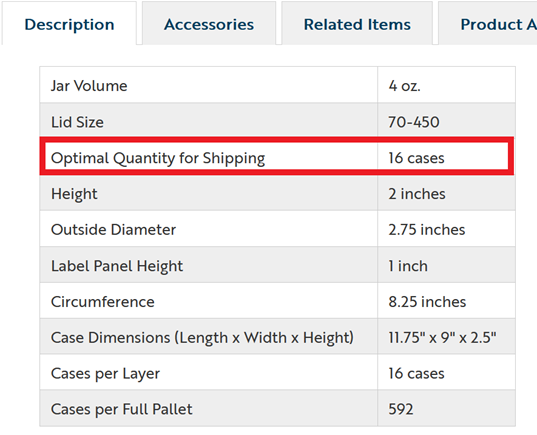Click the Jar Volume row label
The width and height of the screenshot is (537, 435).
pyautogui.click(x=89, y=86)
